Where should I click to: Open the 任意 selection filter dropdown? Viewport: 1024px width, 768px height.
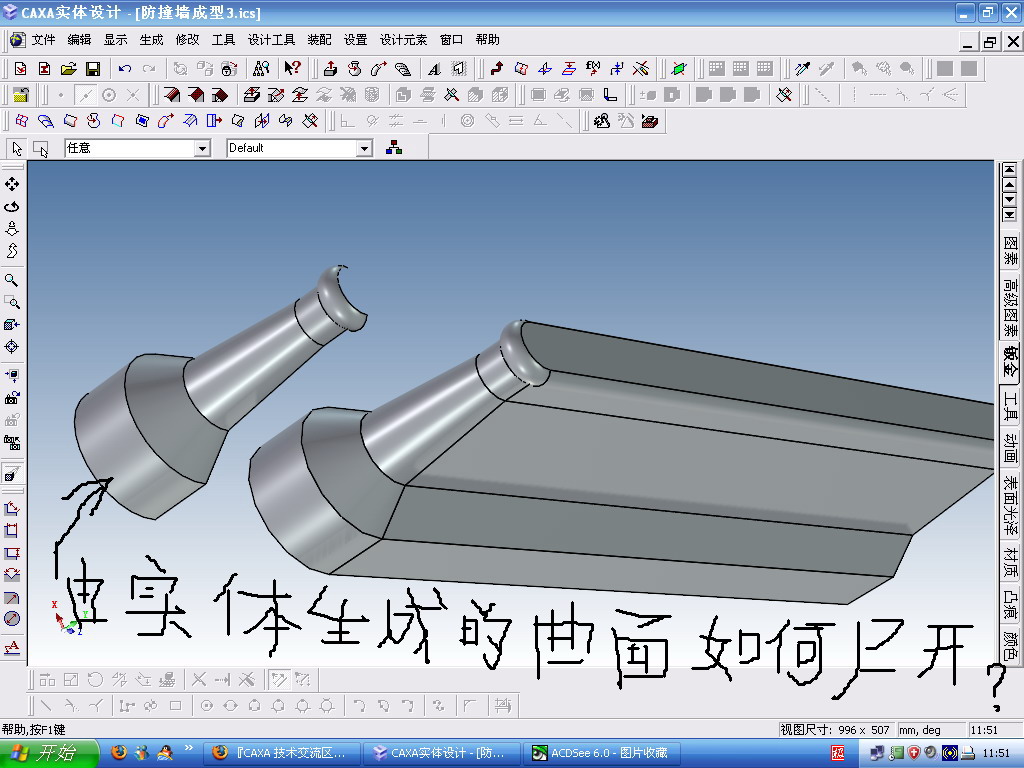click(202, 149)
